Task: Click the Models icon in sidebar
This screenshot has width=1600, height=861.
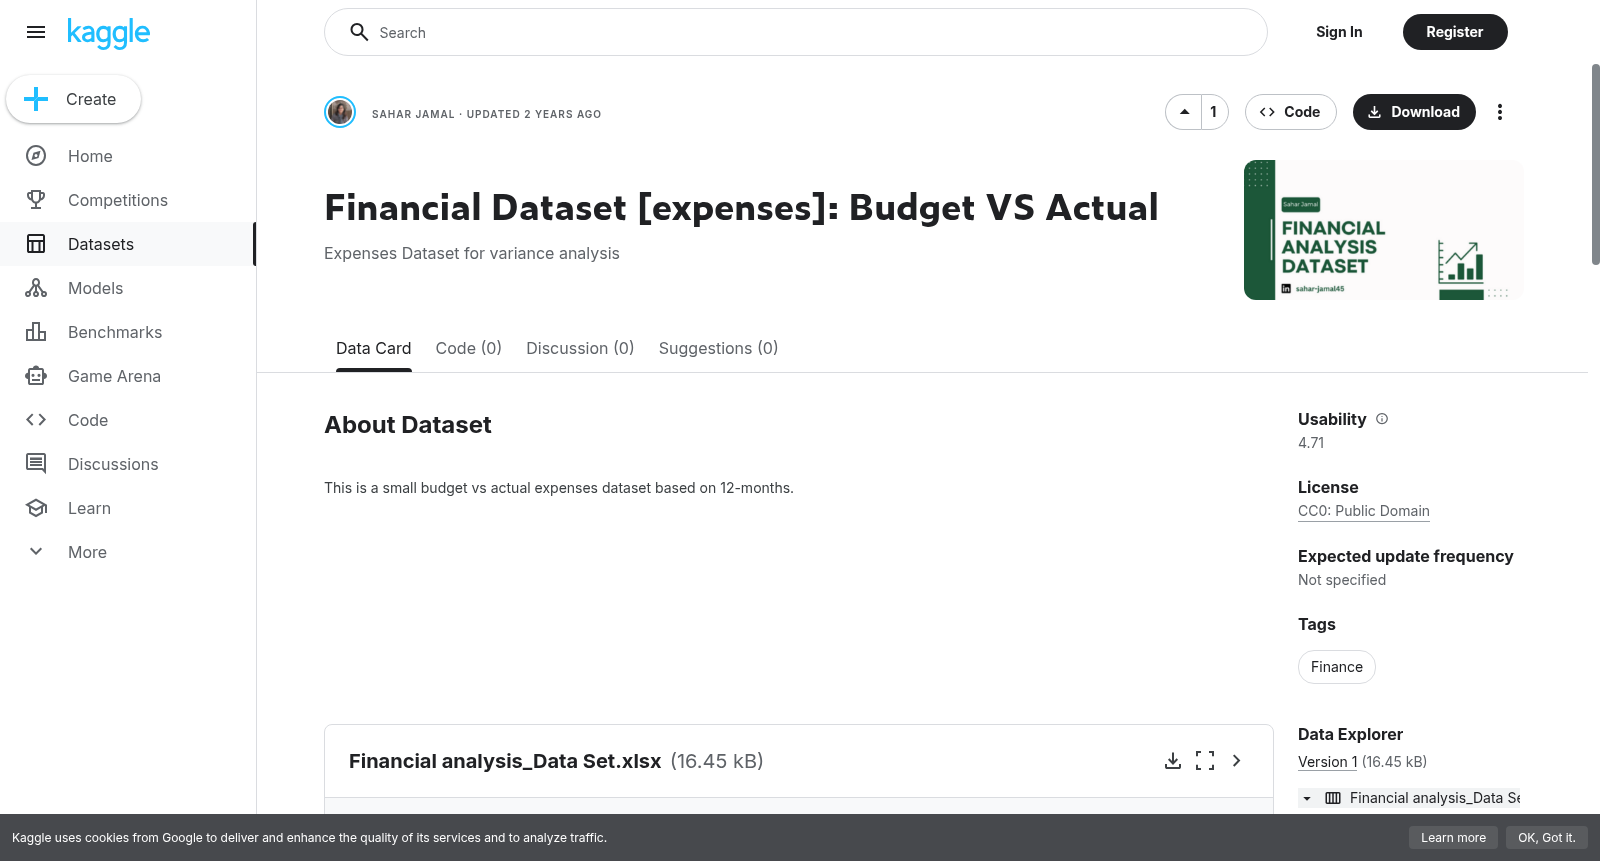Action: pos(36,288)
